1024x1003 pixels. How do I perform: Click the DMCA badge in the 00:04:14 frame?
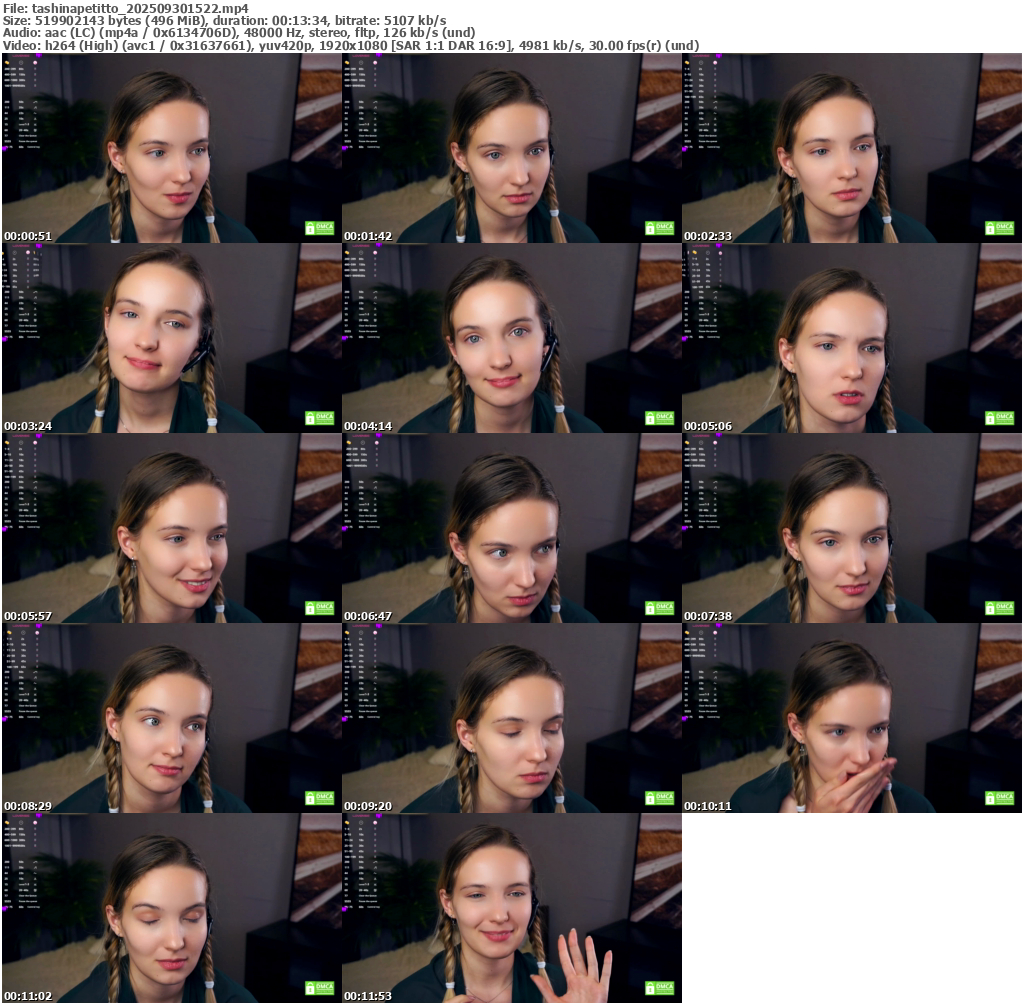click(x=660, y=418)
